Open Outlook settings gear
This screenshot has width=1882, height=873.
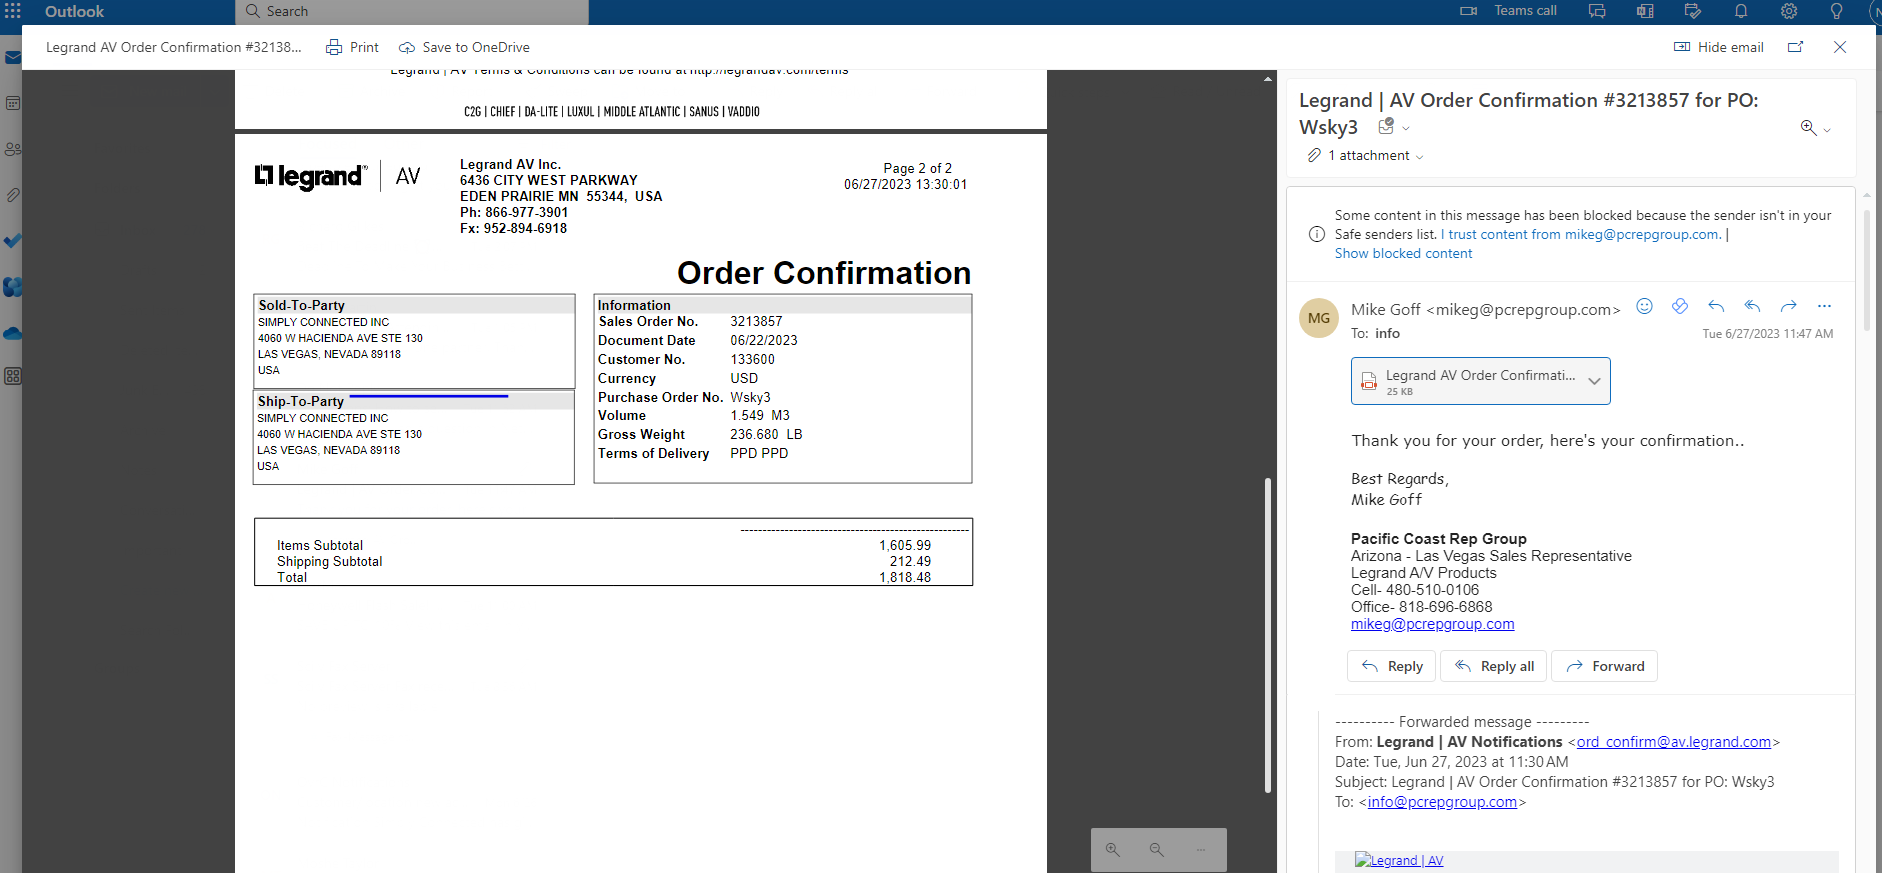(1789, 11)
